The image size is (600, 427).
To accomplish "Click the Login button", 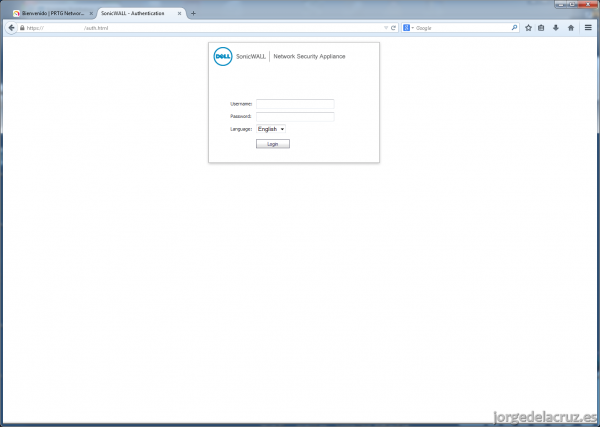I will pos(273,144).
